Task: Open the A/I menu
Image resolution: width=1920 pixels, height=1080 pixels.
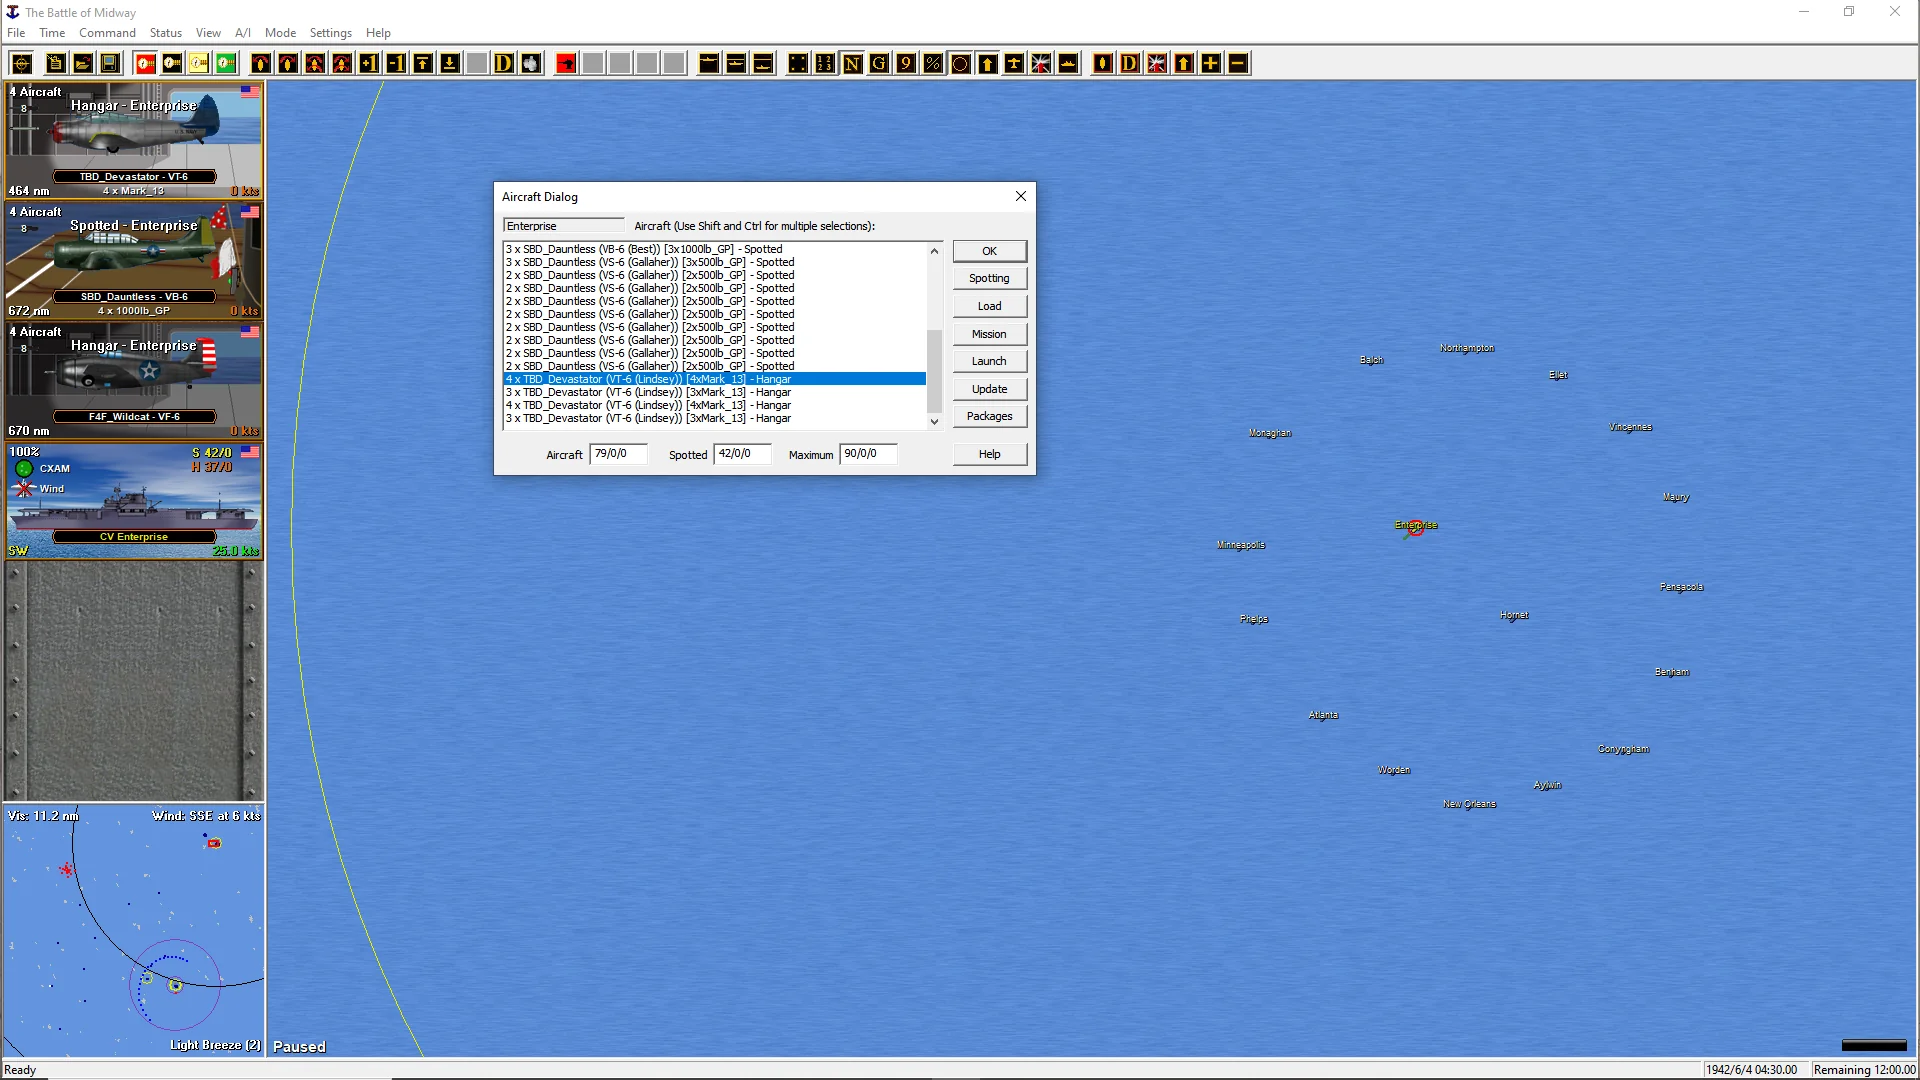Action: coord(243,33)
